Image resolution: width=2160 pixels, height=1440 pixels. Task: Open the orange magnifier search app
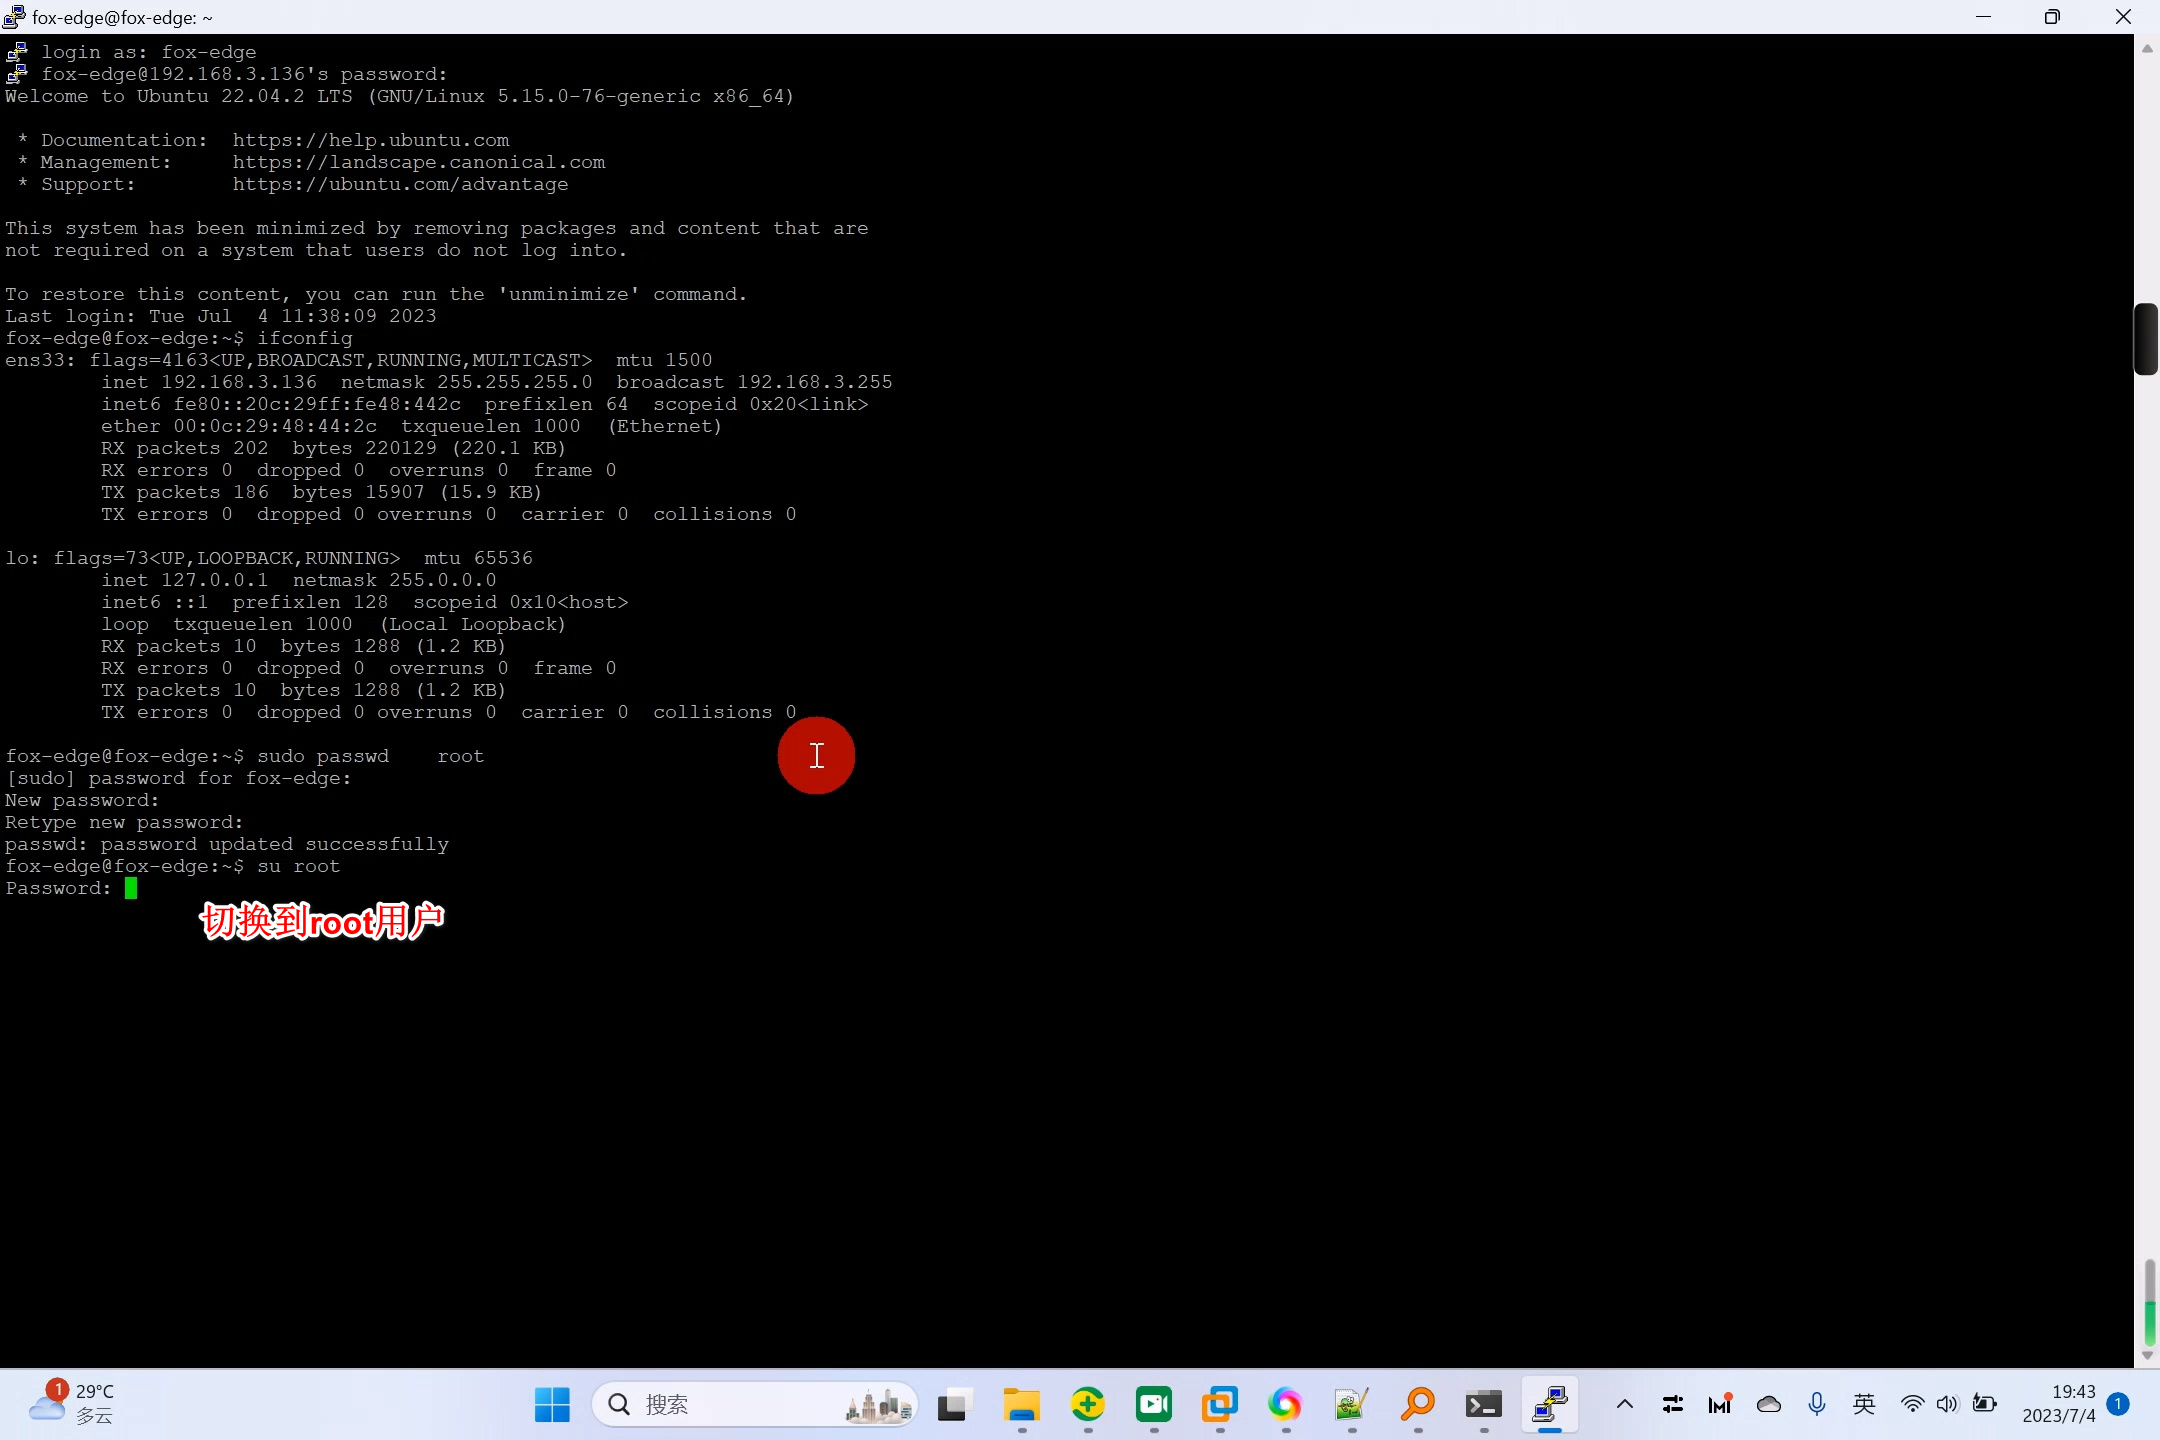click(1417, 1405)
